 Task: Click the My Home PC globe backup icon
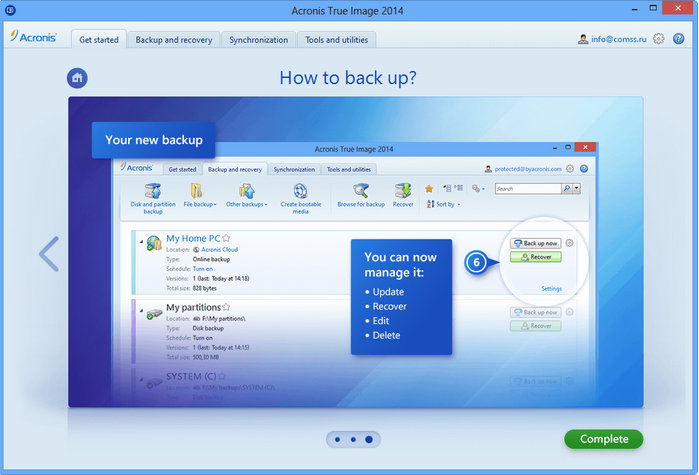[154, 243]
